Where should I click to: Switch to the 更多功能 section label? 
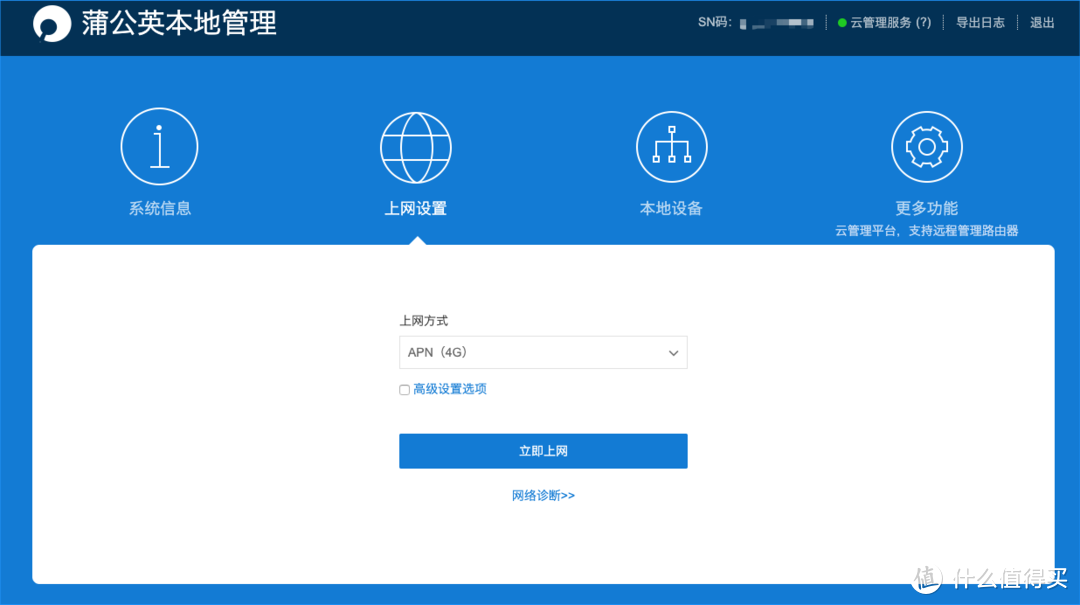point(927,208)
